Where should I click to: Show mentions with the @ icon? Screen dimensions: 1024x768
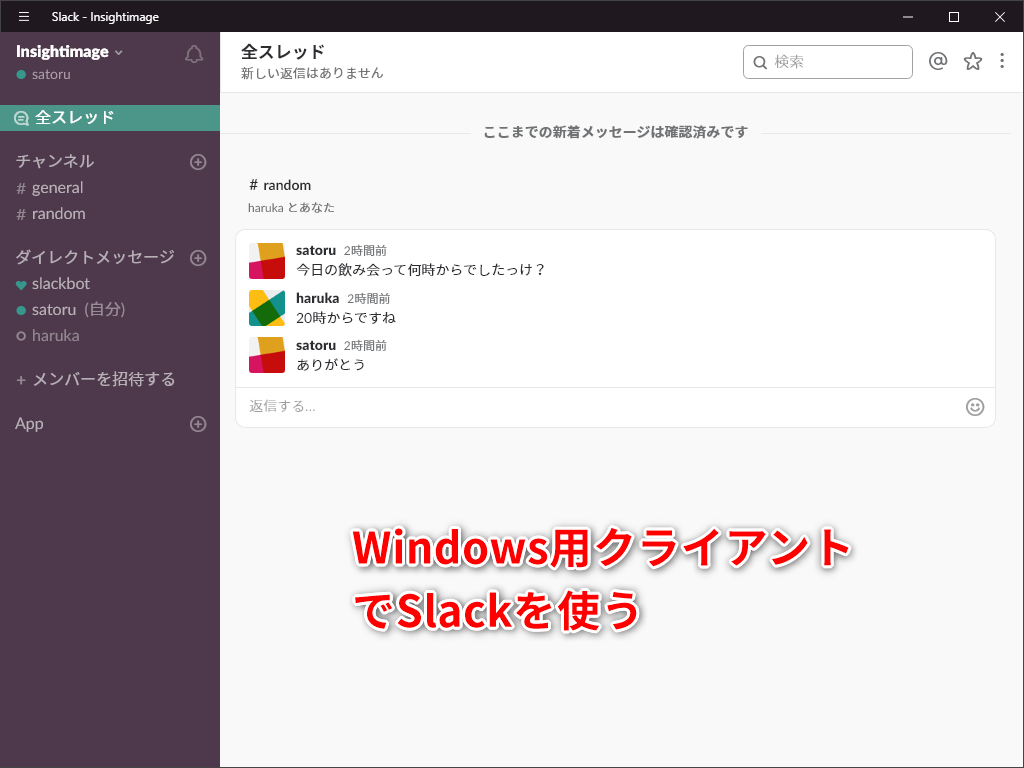click(x=938, y=61)
